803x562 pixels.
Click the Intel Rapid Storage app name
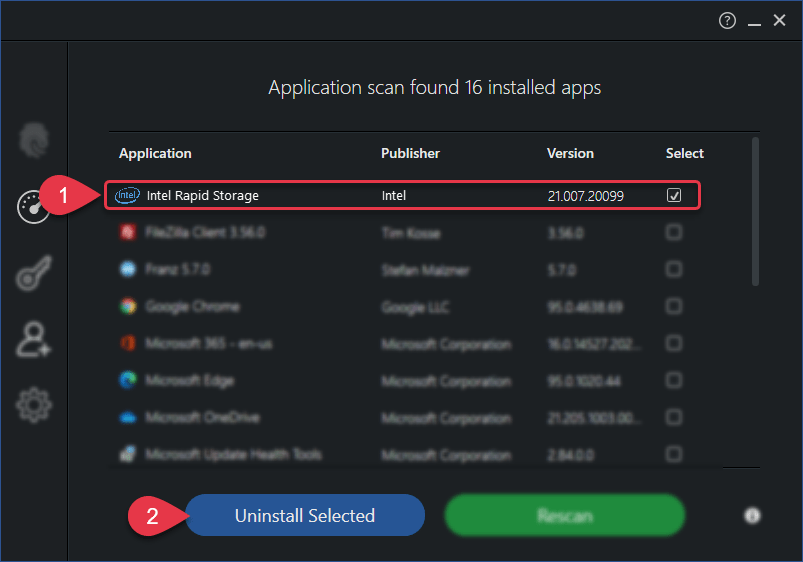203,195
